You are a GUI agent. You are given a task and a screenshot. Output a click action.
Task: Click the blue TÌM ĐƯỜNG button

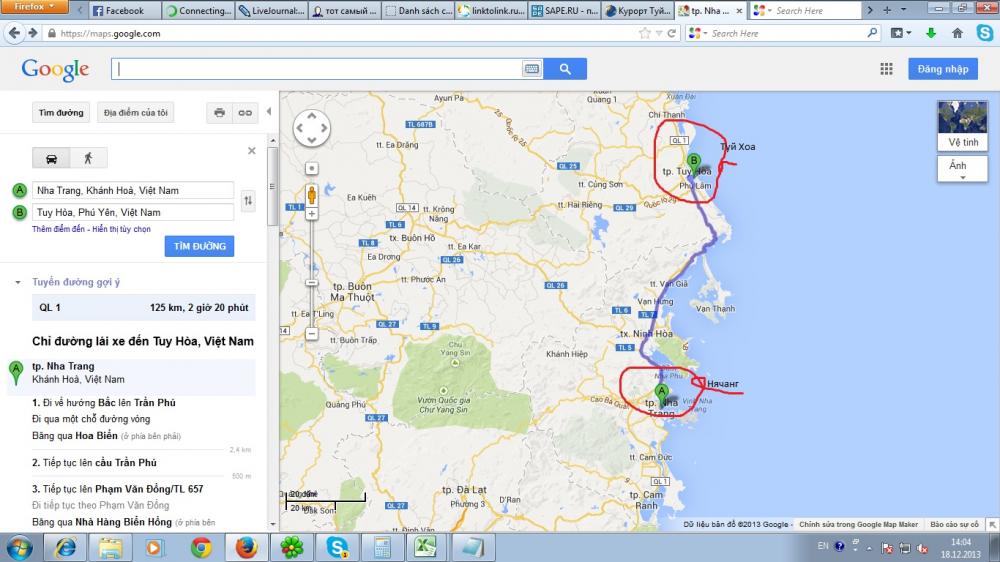(x=199, y=245)
